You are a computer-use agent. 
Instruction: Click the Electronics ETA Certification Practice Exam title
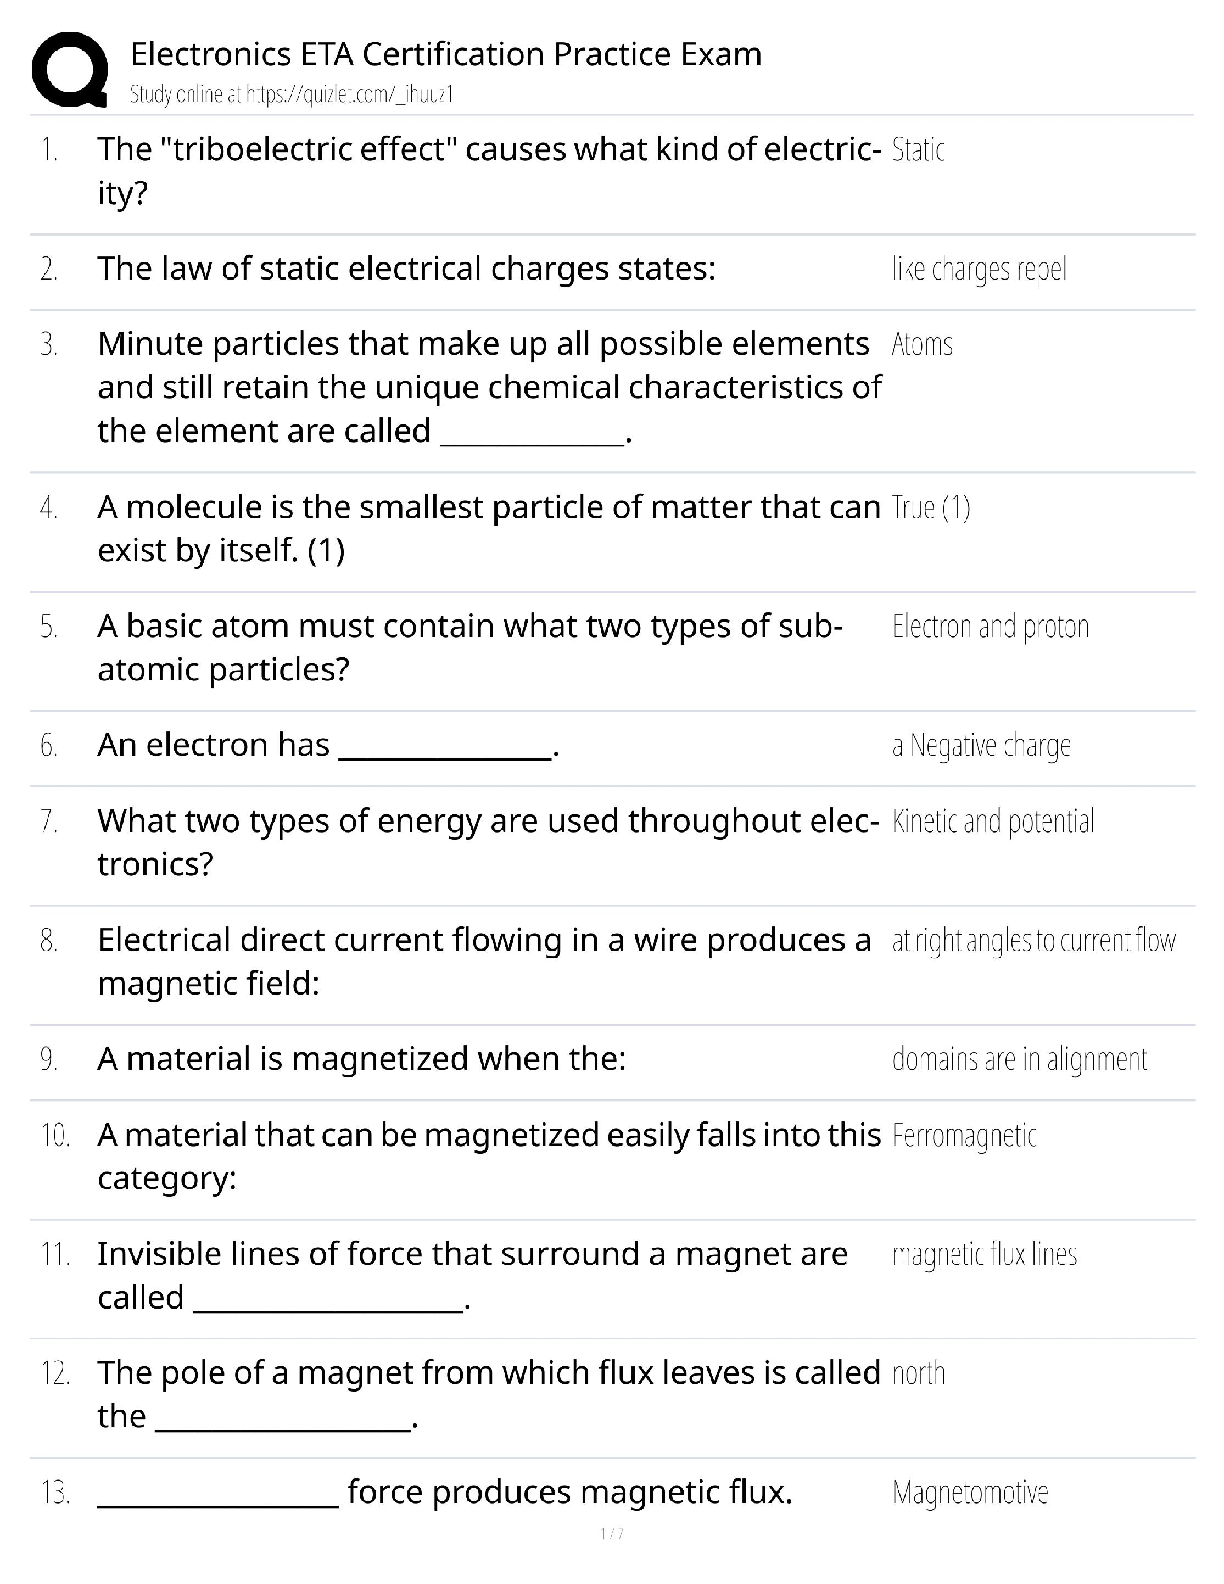point(446,54)
